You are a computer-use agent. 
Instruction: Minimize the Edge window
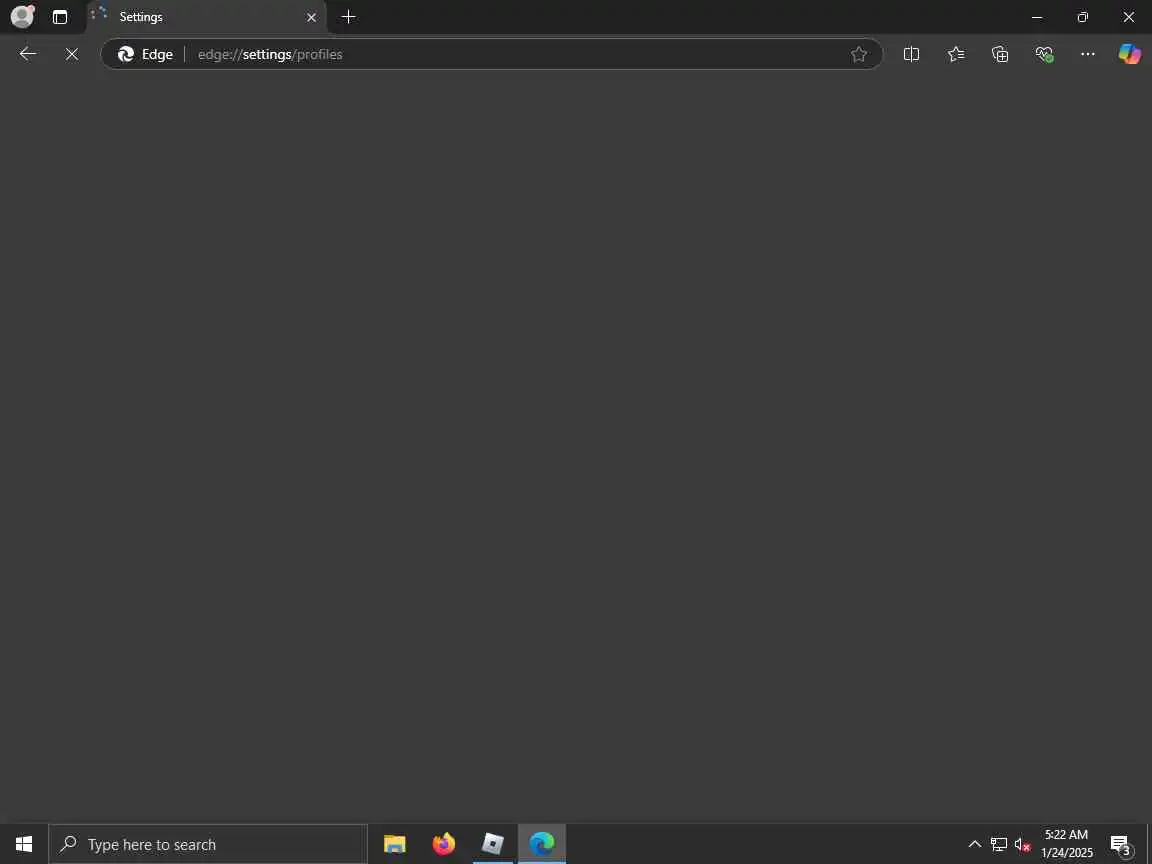(x=1037, y=17)
